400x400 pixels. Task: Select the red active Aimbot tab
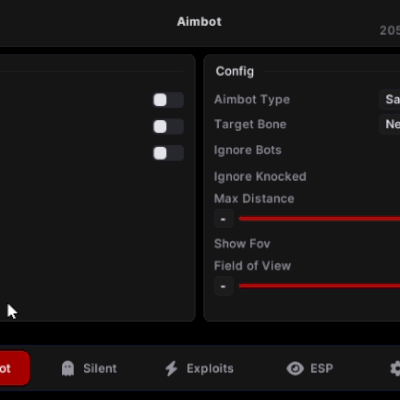tap(15, 368)
